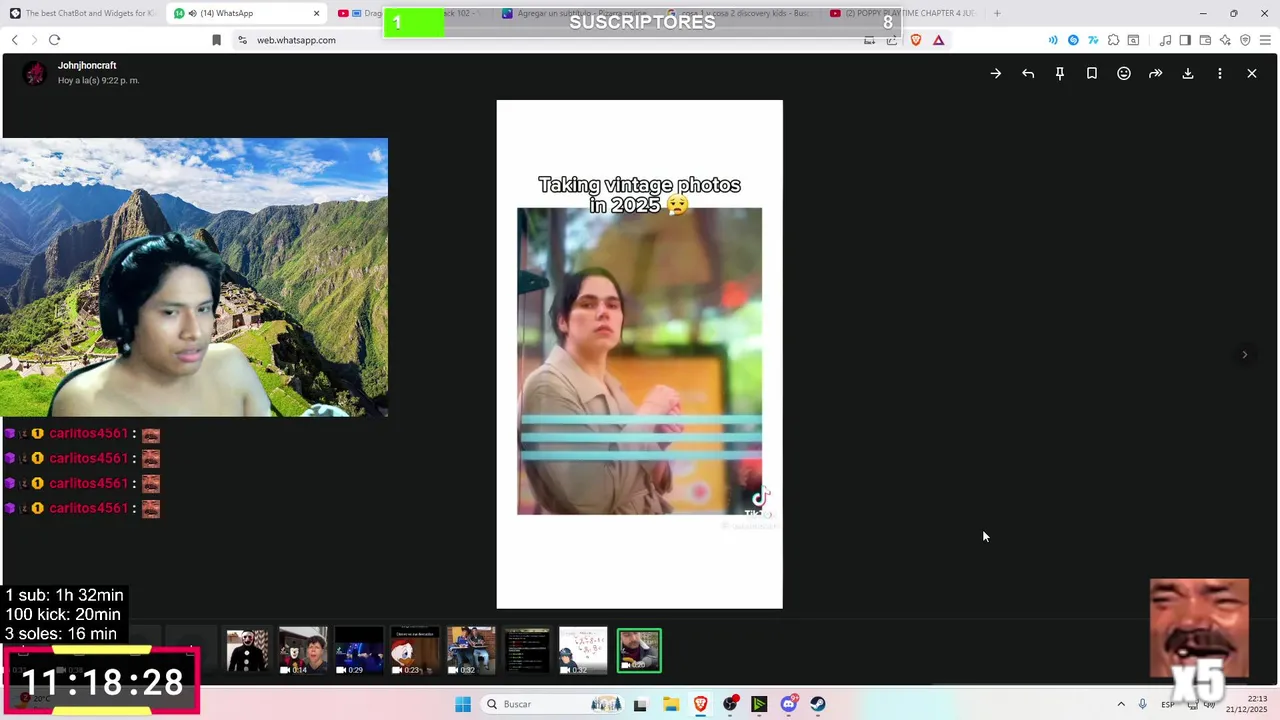The height and width of the screenshot is (720, 1280).
Task: Forward the media with double arrow icon
Action: [1155, 73]
